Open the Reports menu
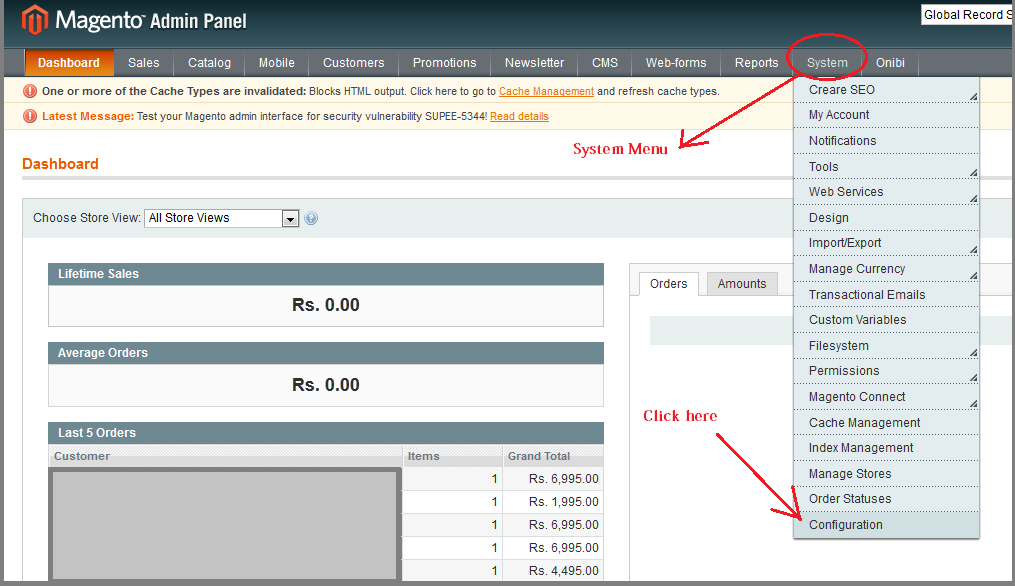 pyautogui.click(x=756, y=63)
